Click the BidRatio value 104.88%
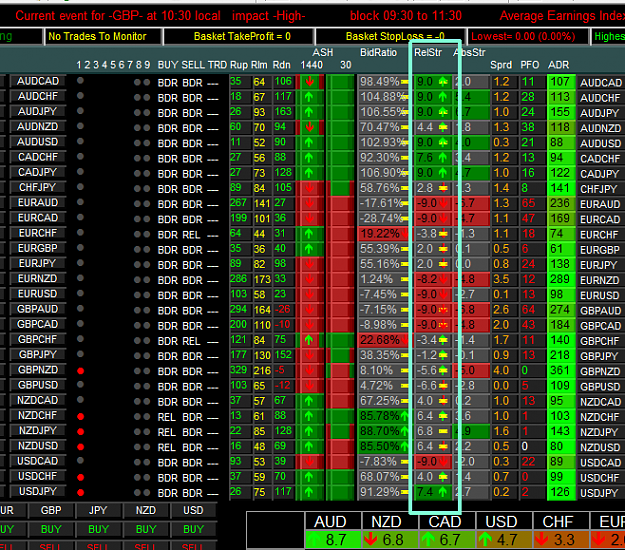The height and width of the screenshot is (550, 625). (x=383, y=97)
